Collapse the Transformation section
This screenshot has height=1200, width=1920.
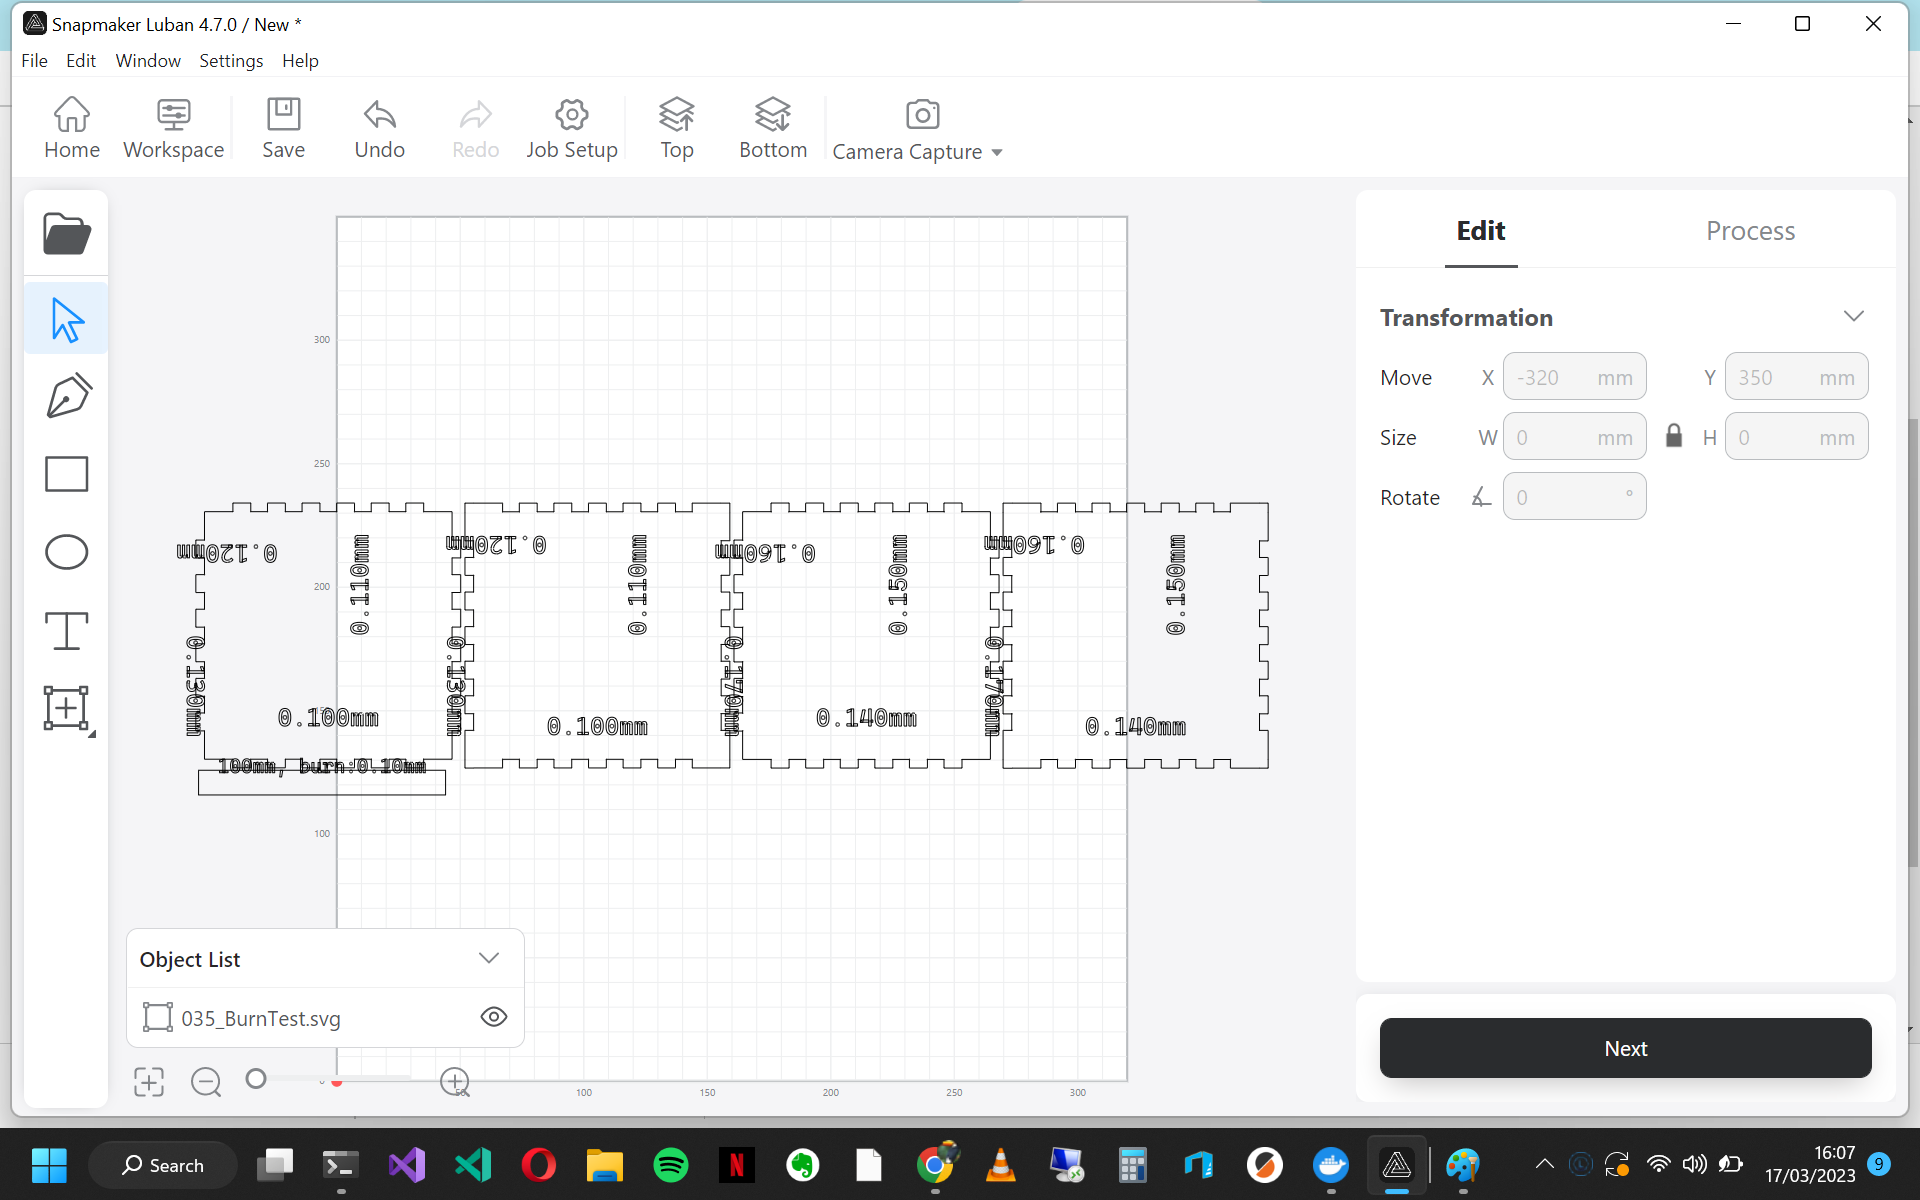click(1852, 315)
